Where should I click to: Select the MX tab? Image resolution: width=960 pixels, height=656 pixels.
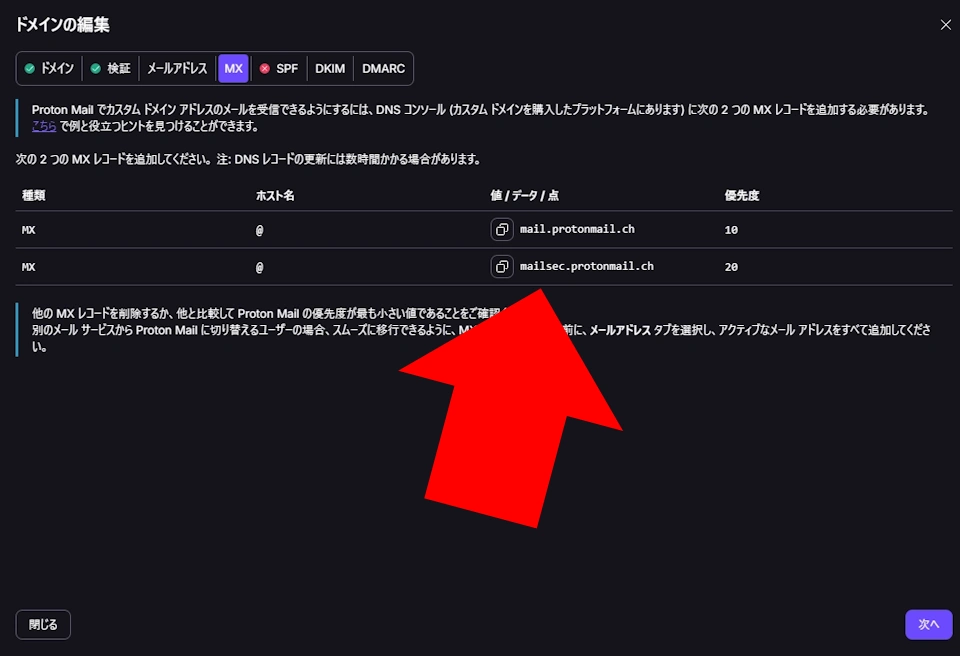(233, 69)
